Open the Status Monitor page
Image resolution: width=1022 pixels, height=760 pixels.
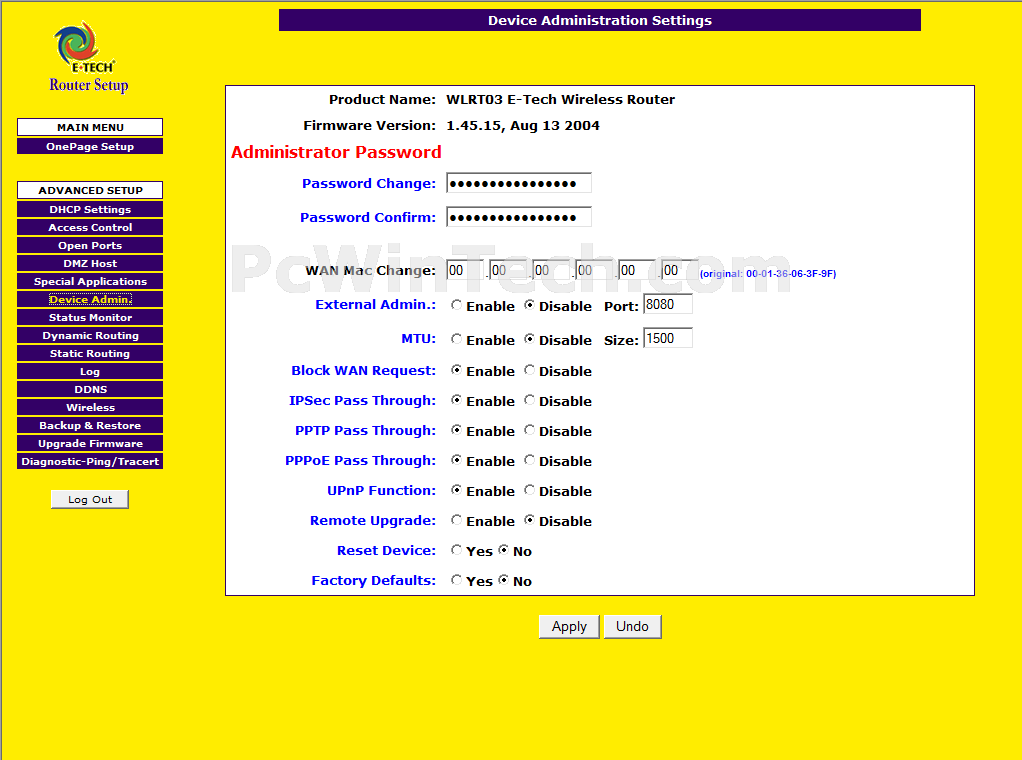point(90,317)
